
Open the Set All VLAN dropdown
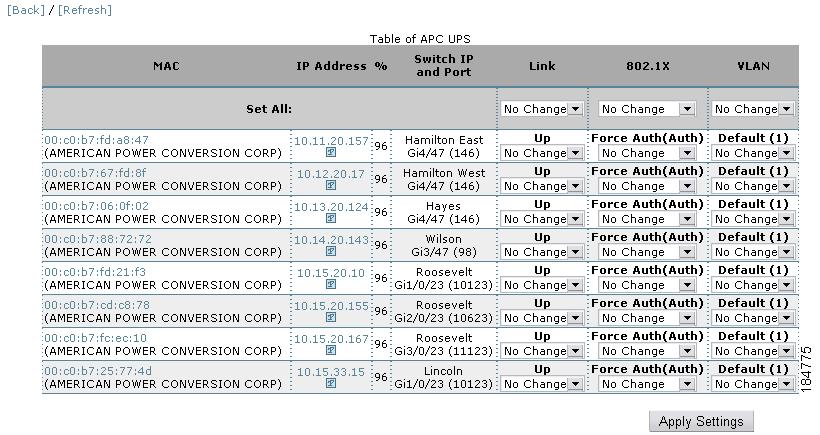coord(753,109)
